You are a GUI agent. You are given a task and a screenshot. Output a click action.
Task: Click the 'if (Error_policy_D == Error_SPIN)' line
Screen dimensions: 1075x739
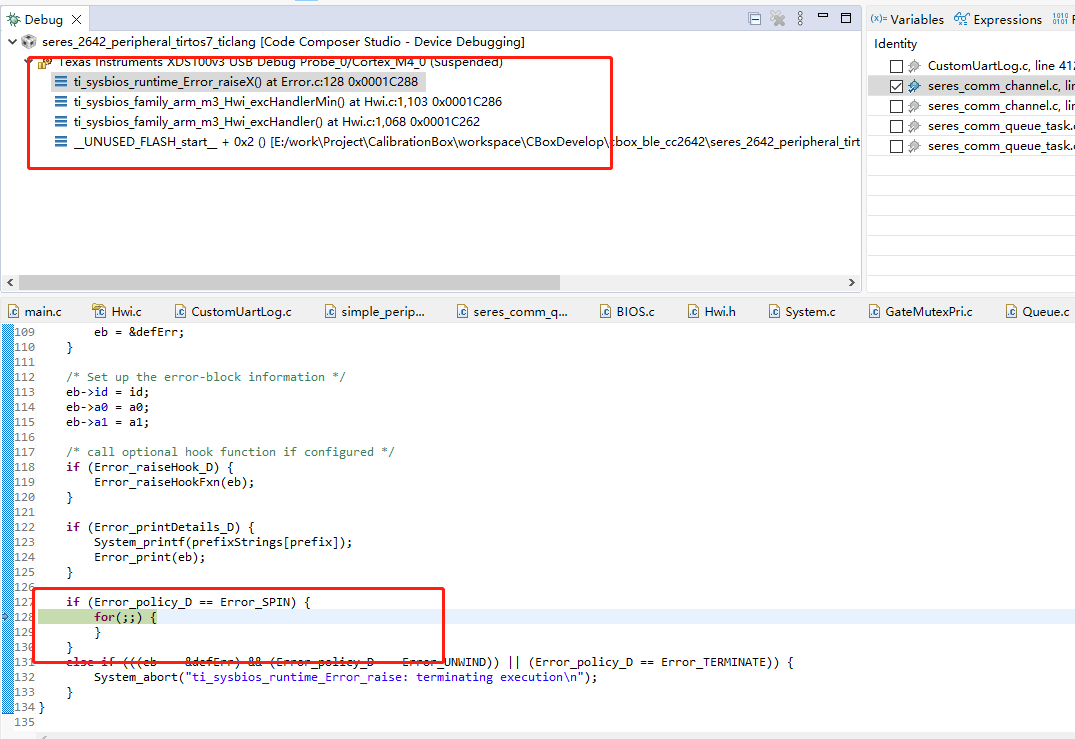click(x=188, y=602)
